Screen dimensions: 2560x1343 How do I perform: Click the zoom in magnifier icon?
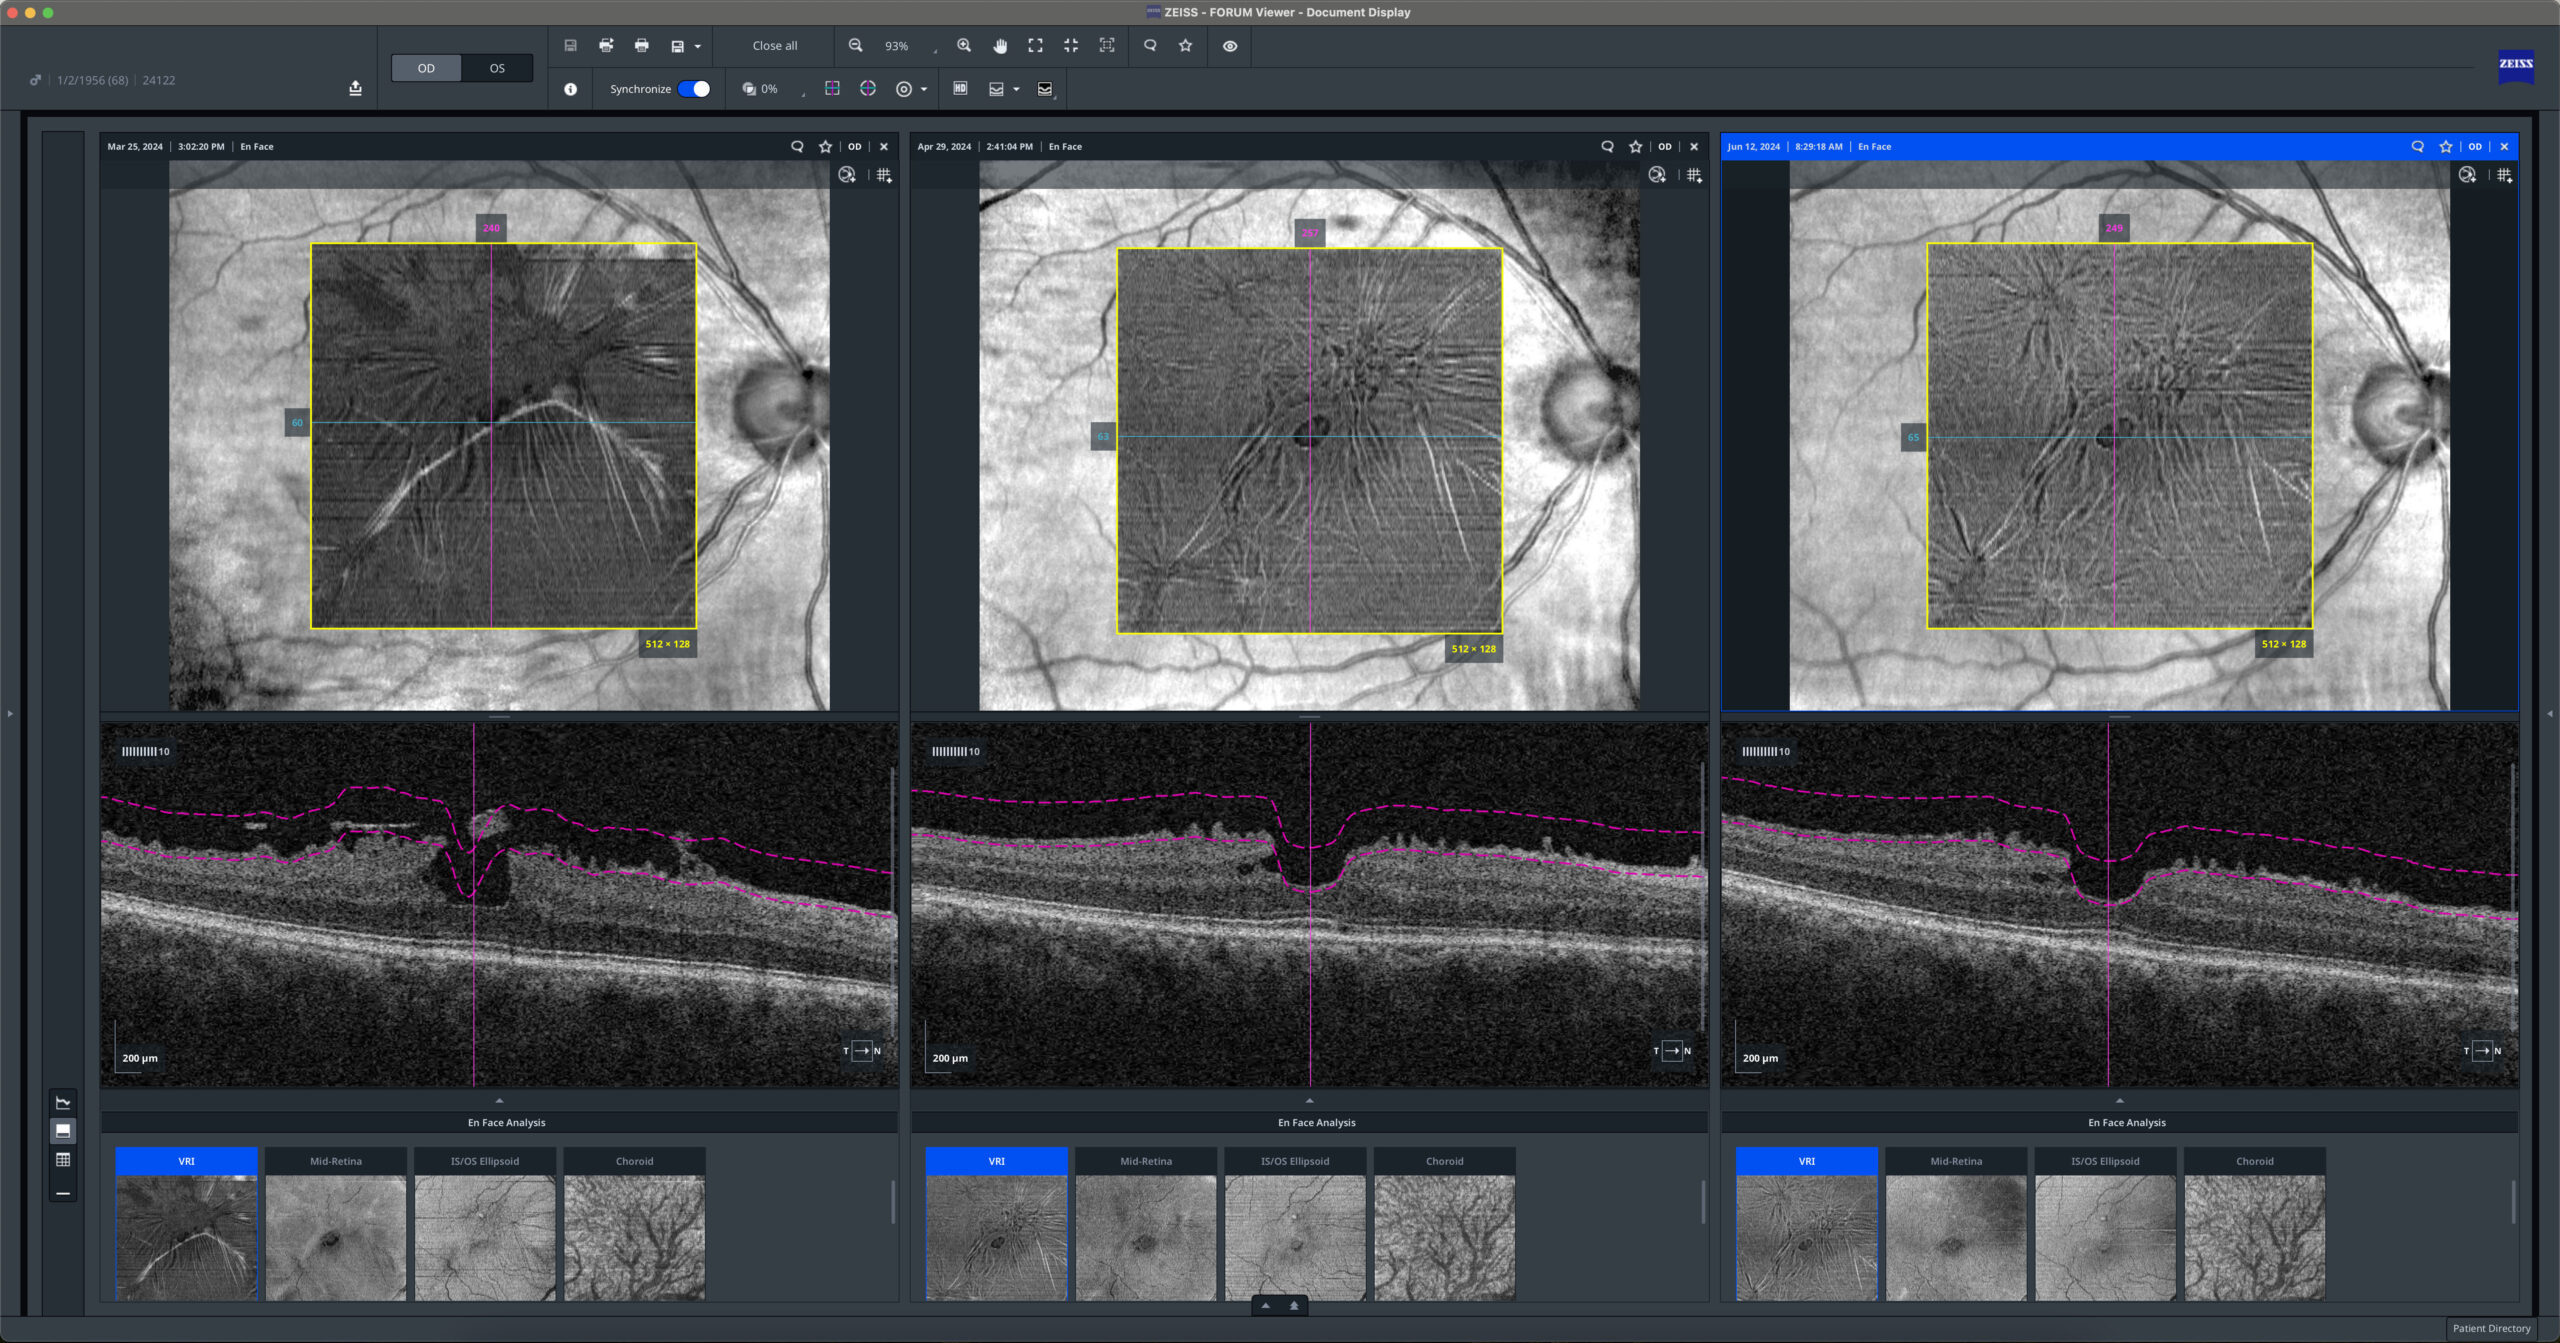click(964, 46)
